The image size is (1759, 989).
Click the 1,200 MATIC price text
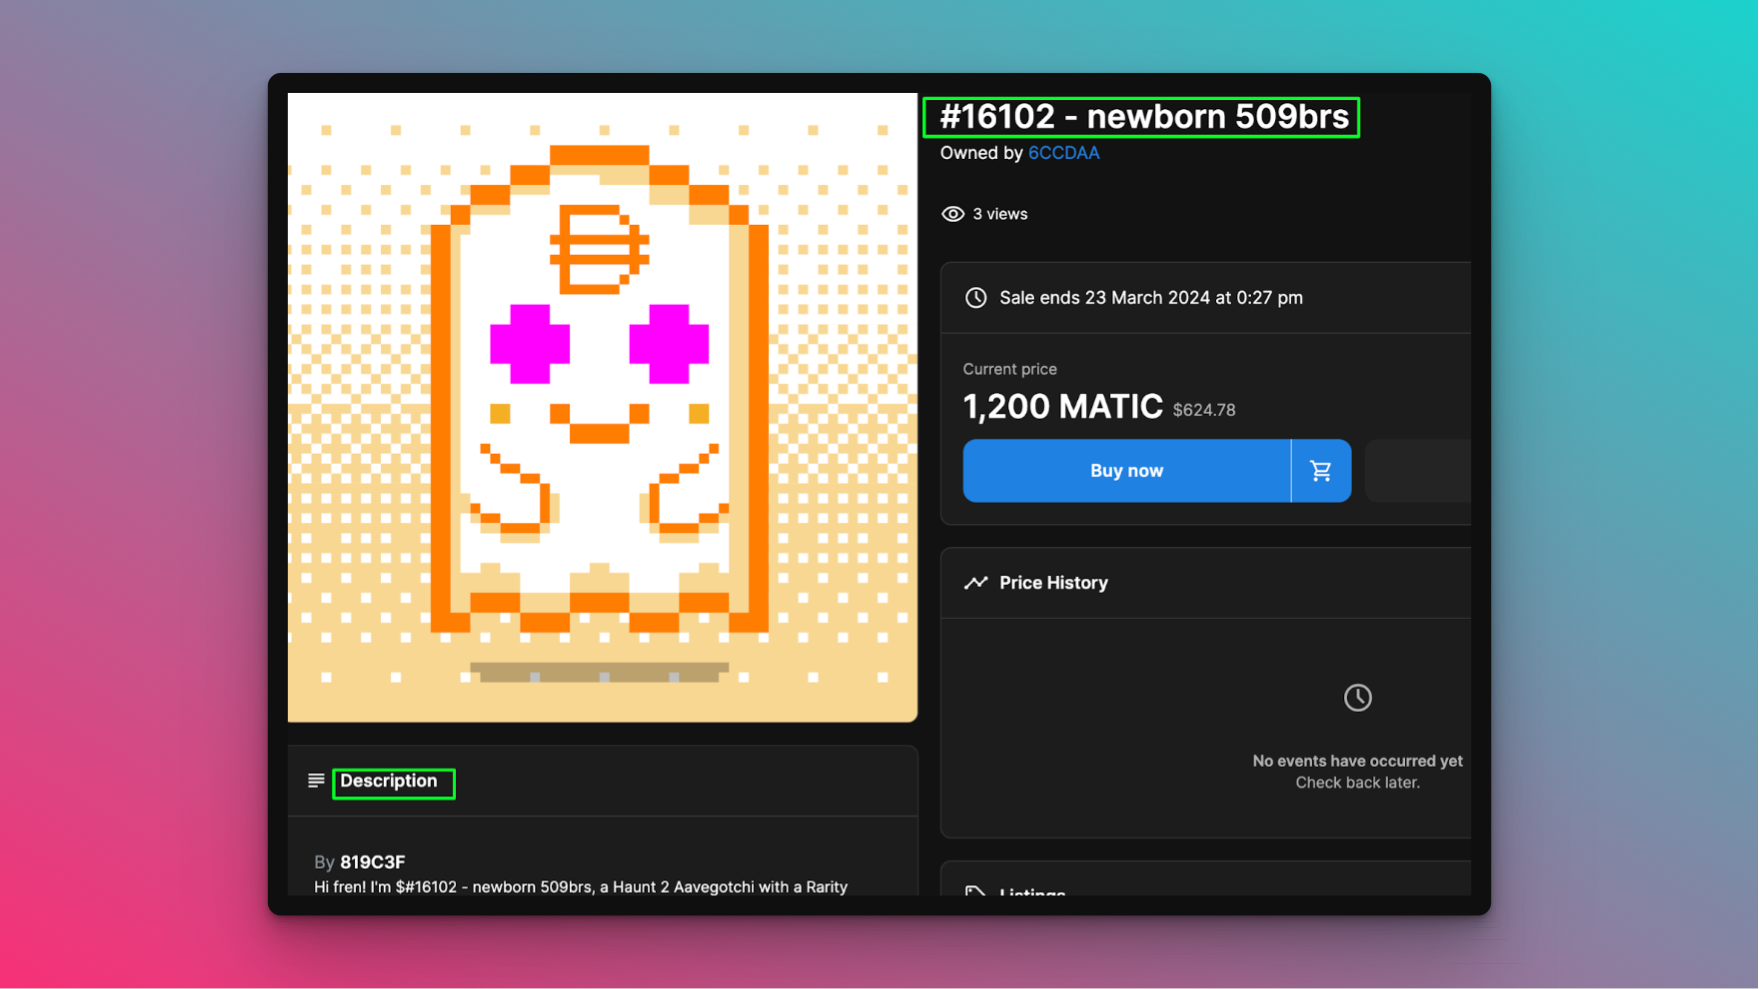click(x=1063, y=407)
